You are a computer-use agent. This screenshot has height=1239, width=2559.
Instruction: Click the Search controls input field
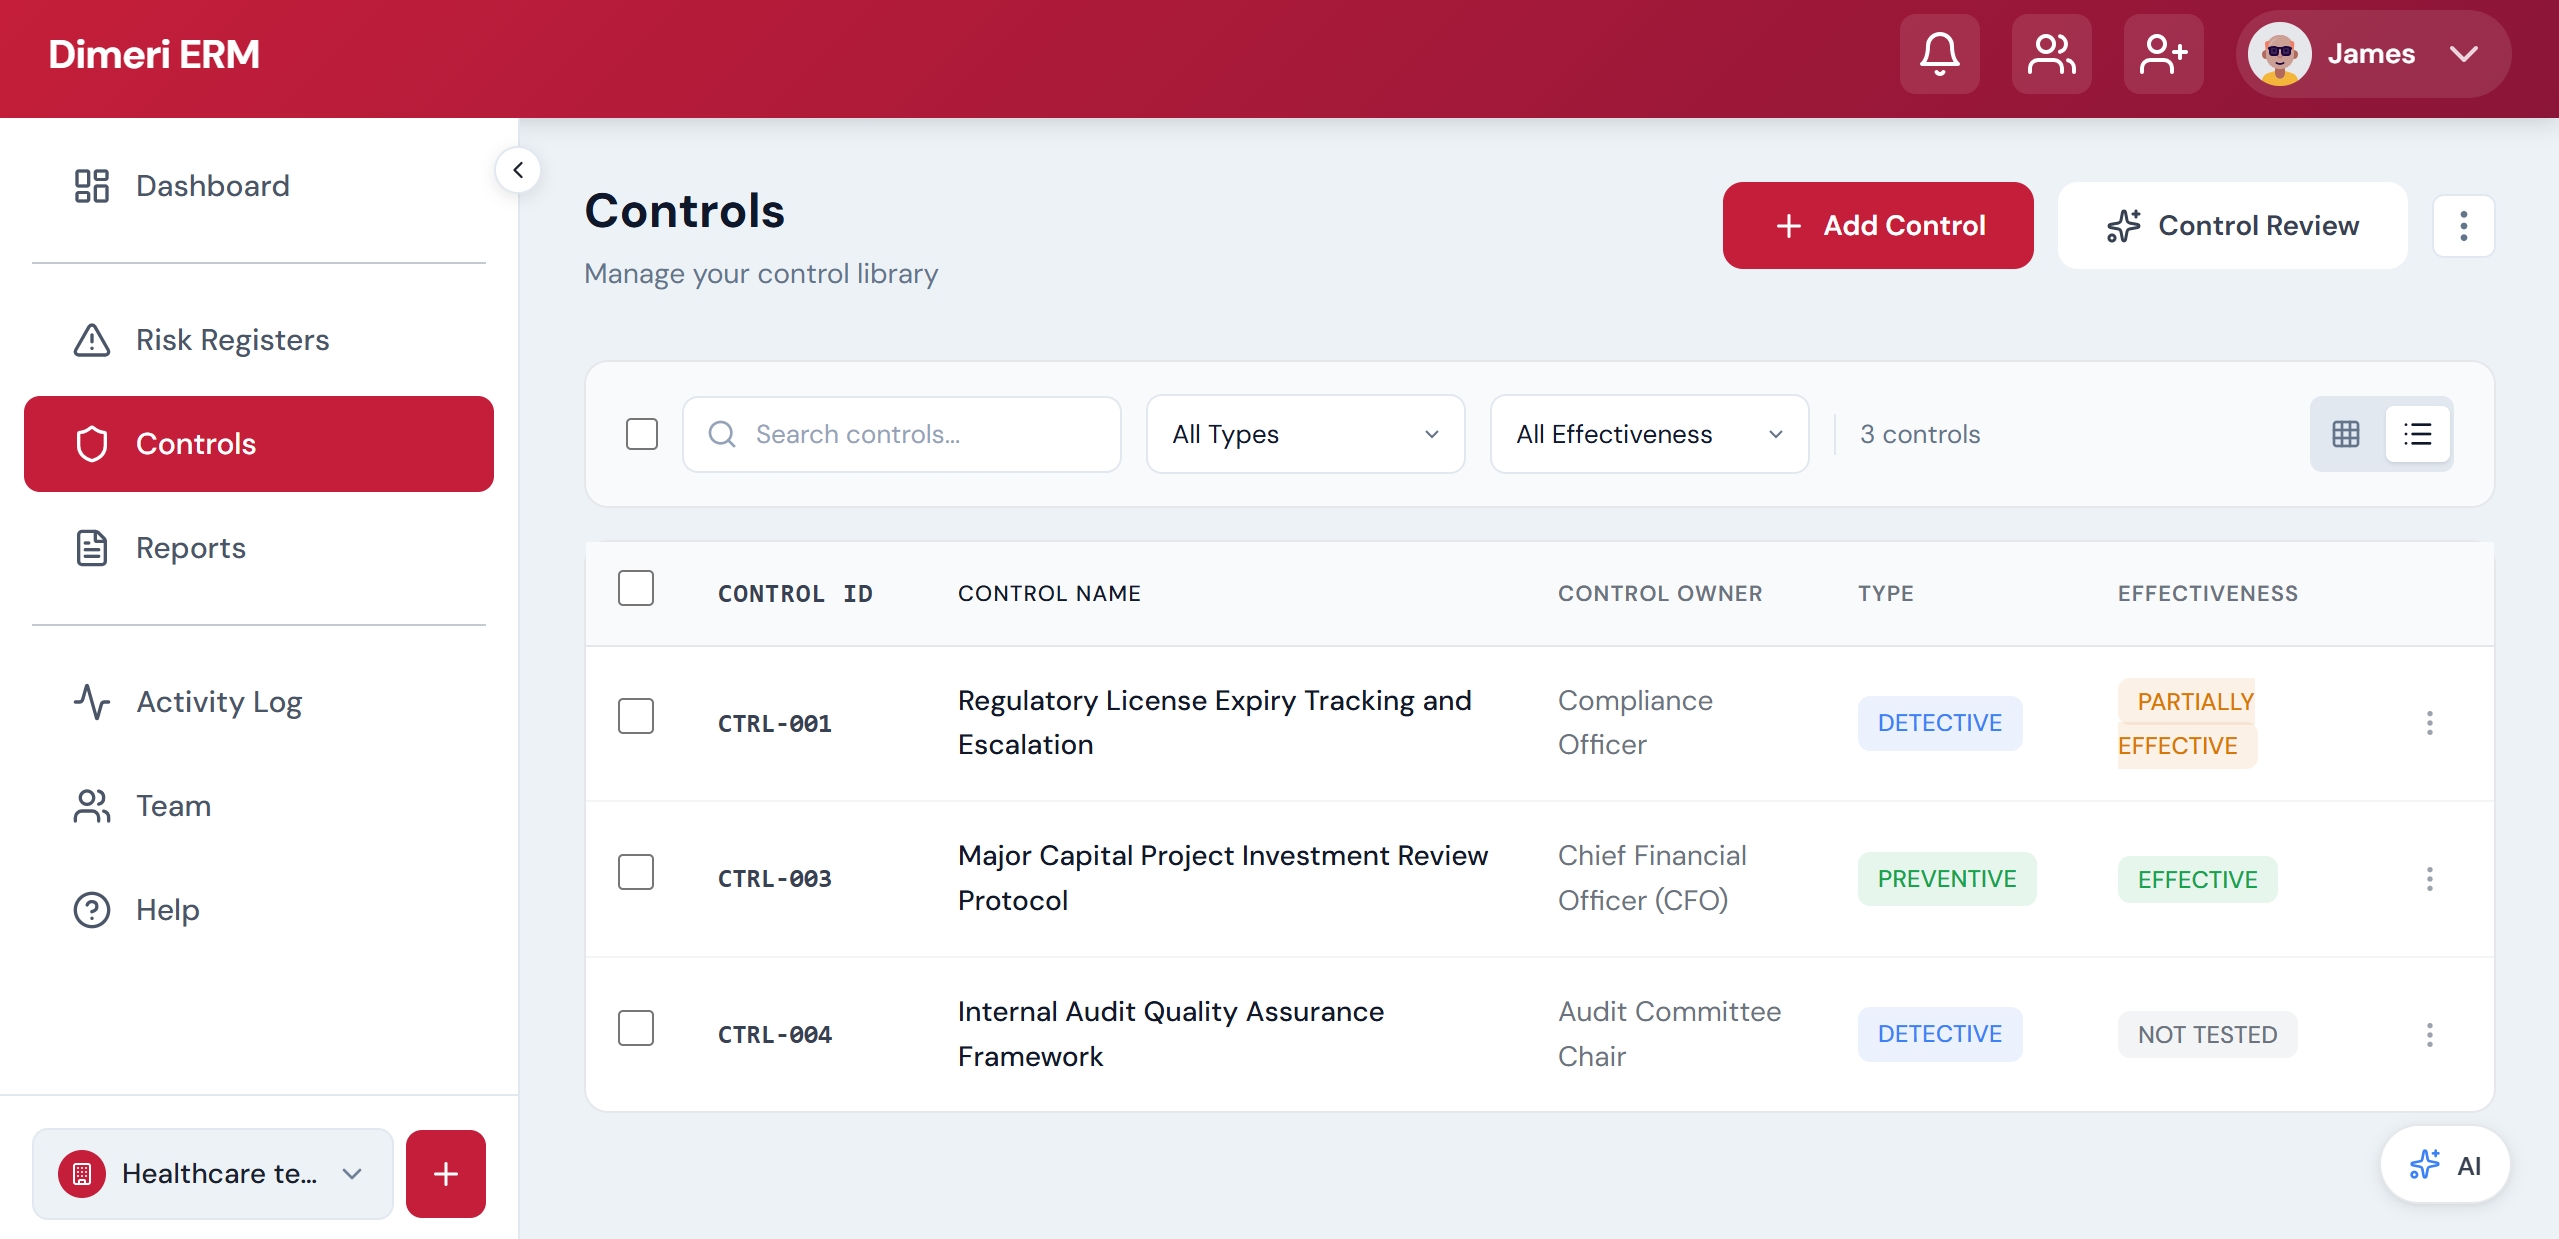click(900, 434)
